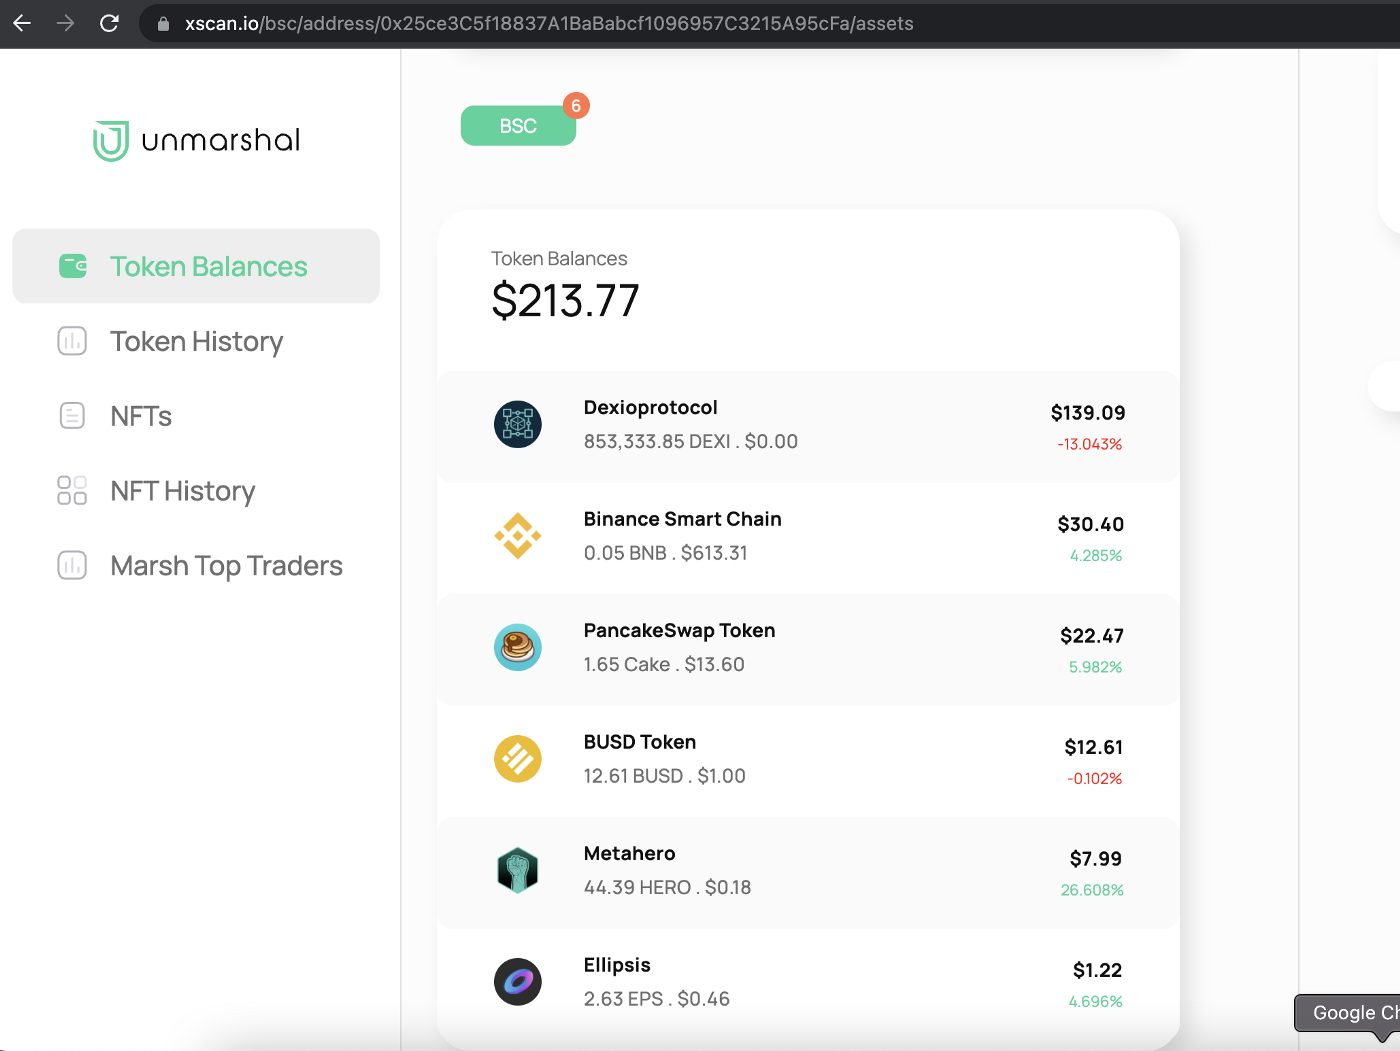
Task: Select the Marsh Top Traders icon
Action: click(x=72, y=565)
